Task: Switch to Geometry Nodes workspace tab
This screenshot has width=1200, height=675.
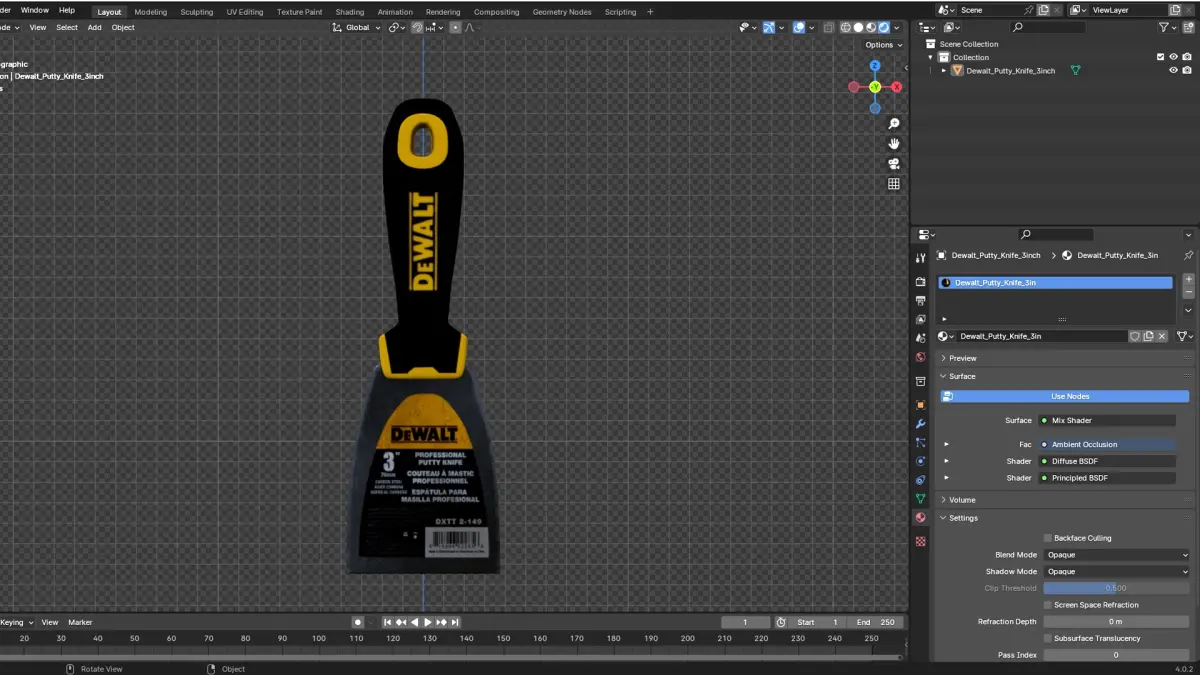Action: (562, 12)
